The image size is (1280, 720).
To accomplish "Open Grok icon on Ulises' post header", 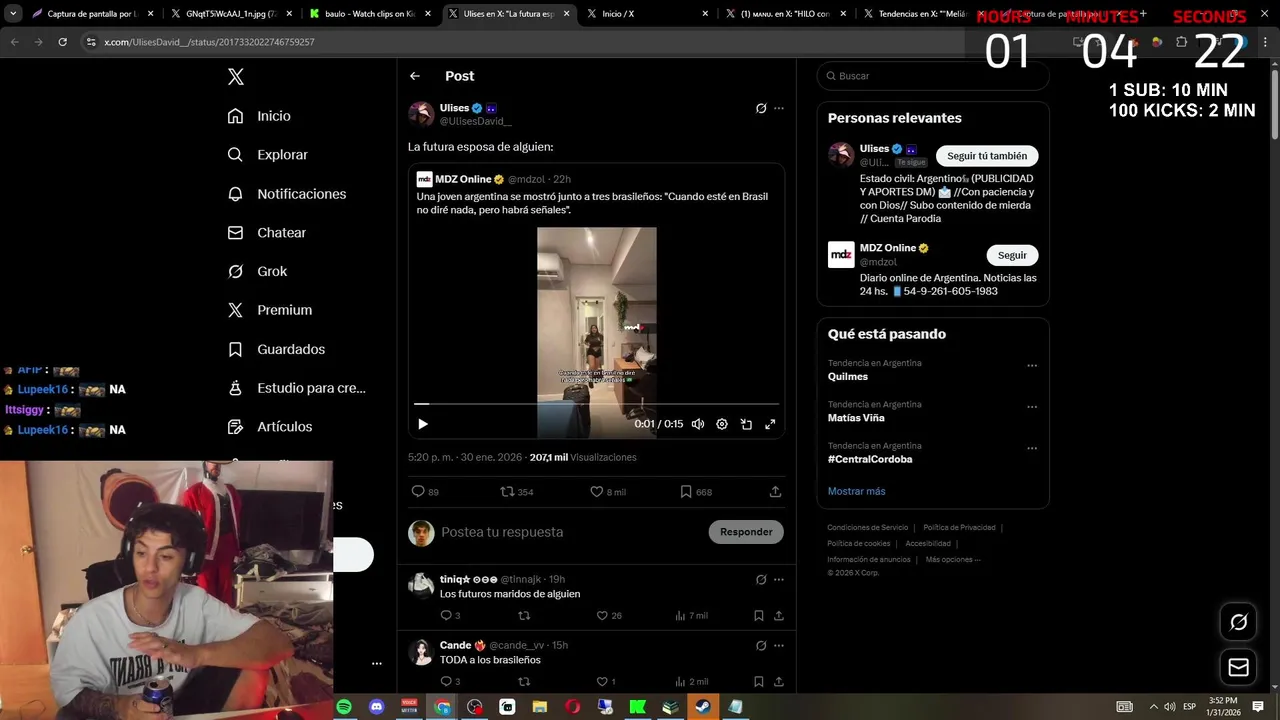I will coord(761,108).
